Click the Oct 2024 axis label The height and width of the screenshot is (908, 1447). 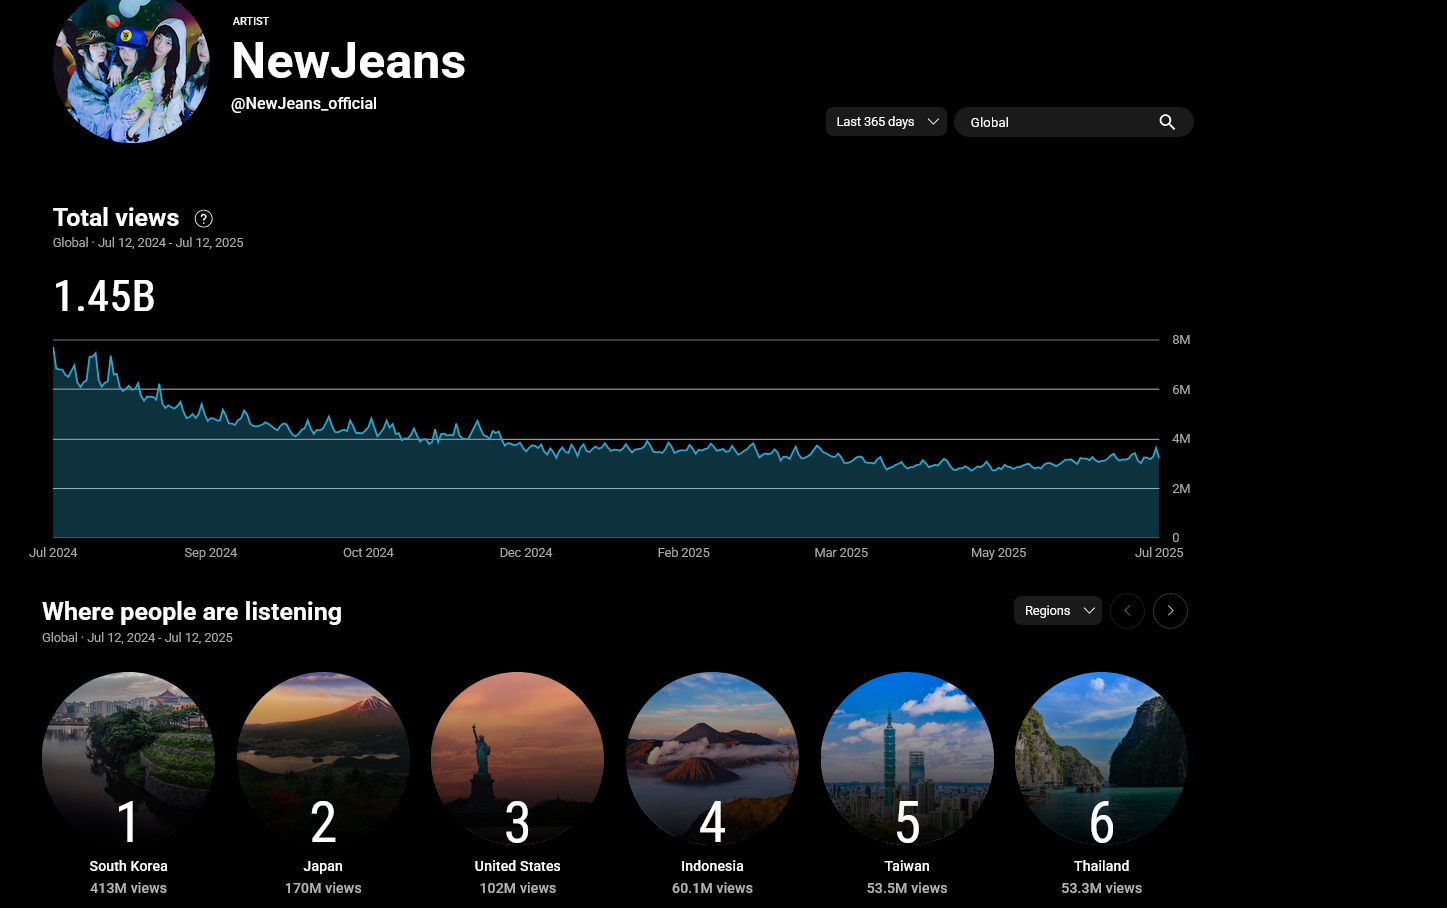tap(368, 553)
